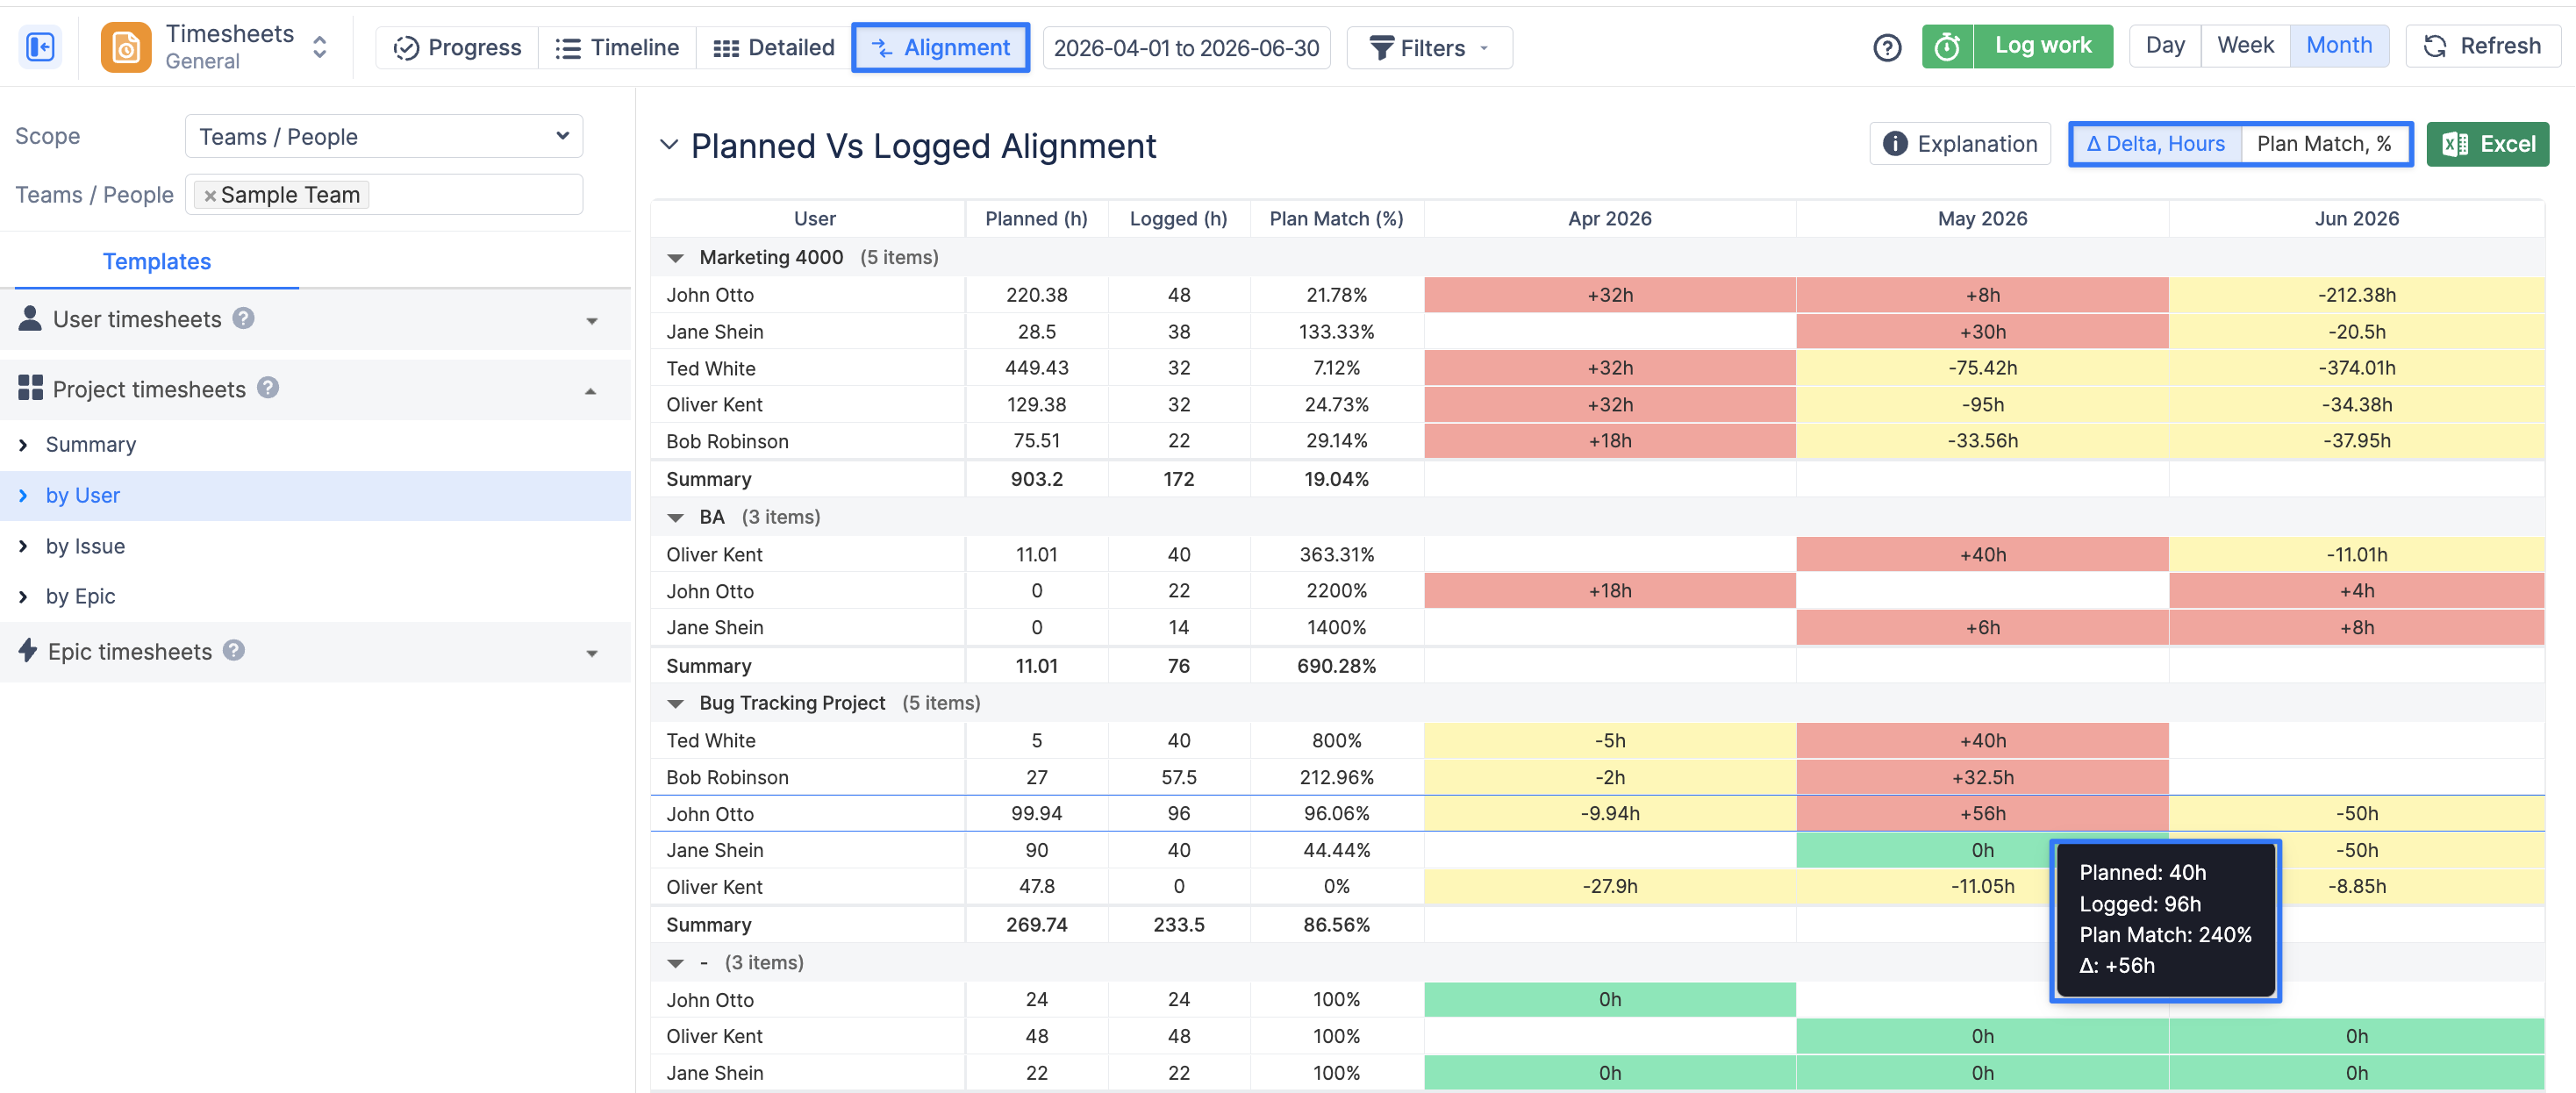Switch to the Timeline tab
The image size is (2576, 1093).
pos(617,48)
